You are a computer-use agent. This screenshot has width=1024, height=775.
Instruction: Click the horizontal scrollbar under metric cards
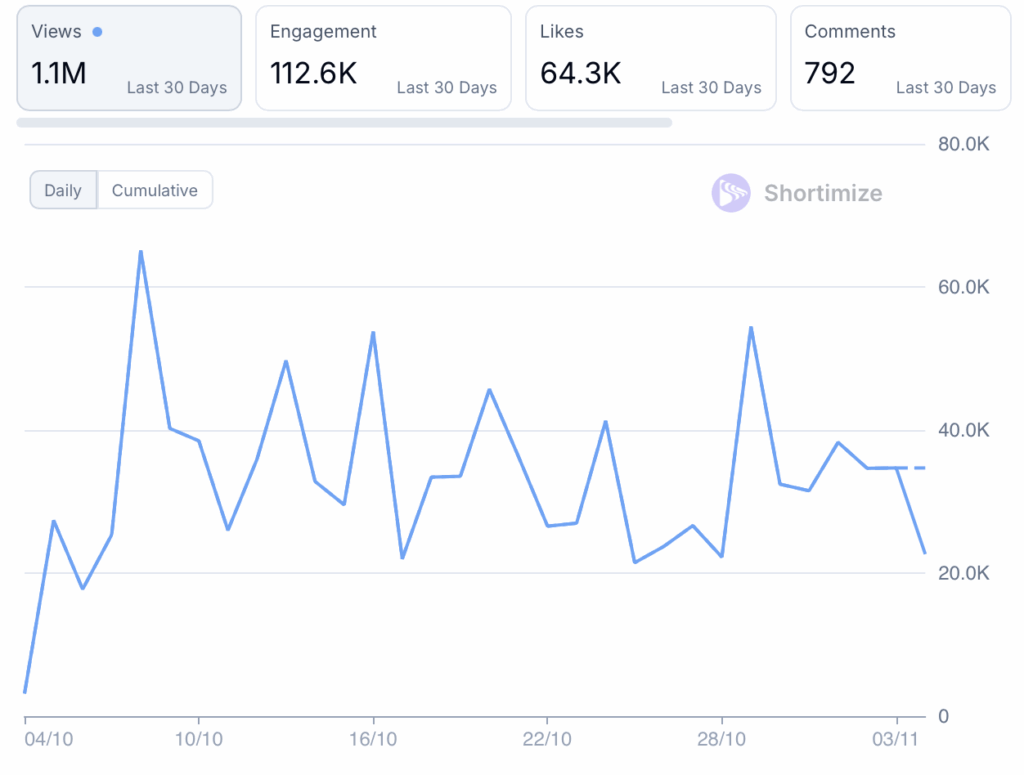[344, 123]
